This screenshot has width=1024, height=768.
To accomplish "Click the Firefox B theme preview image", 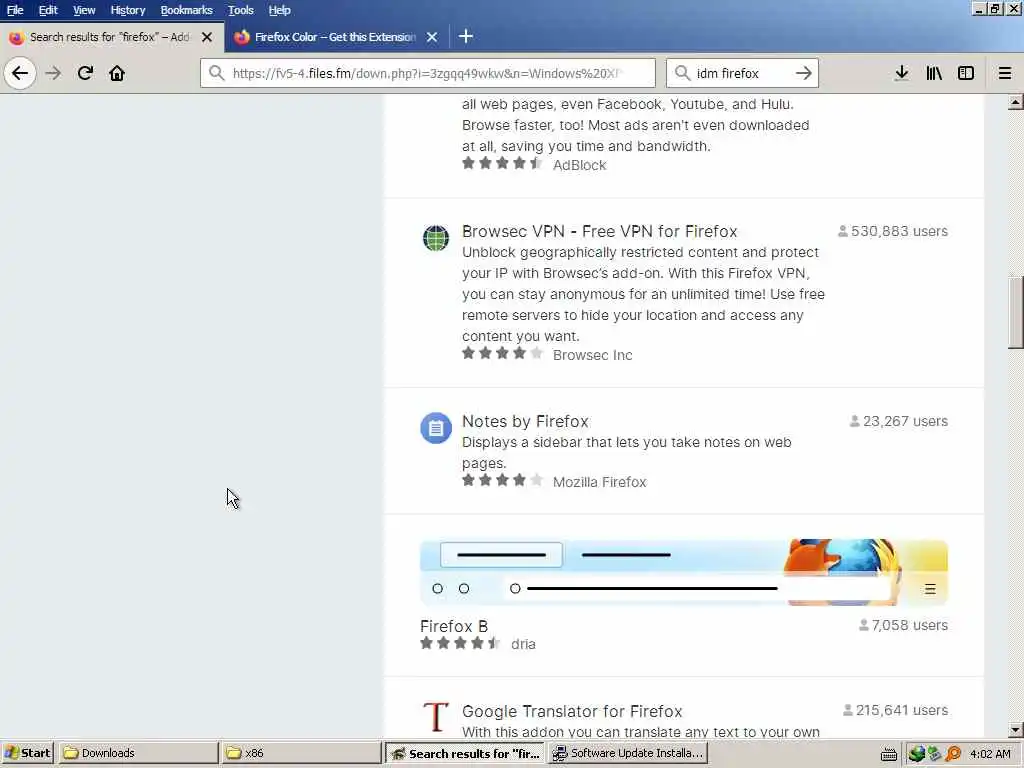I will [x=684, y=572].
